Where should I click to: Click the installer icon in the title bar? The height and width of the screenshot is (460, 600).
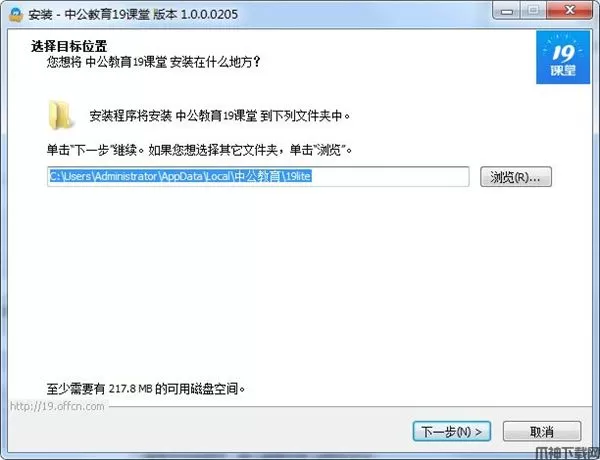coord(16,14)
